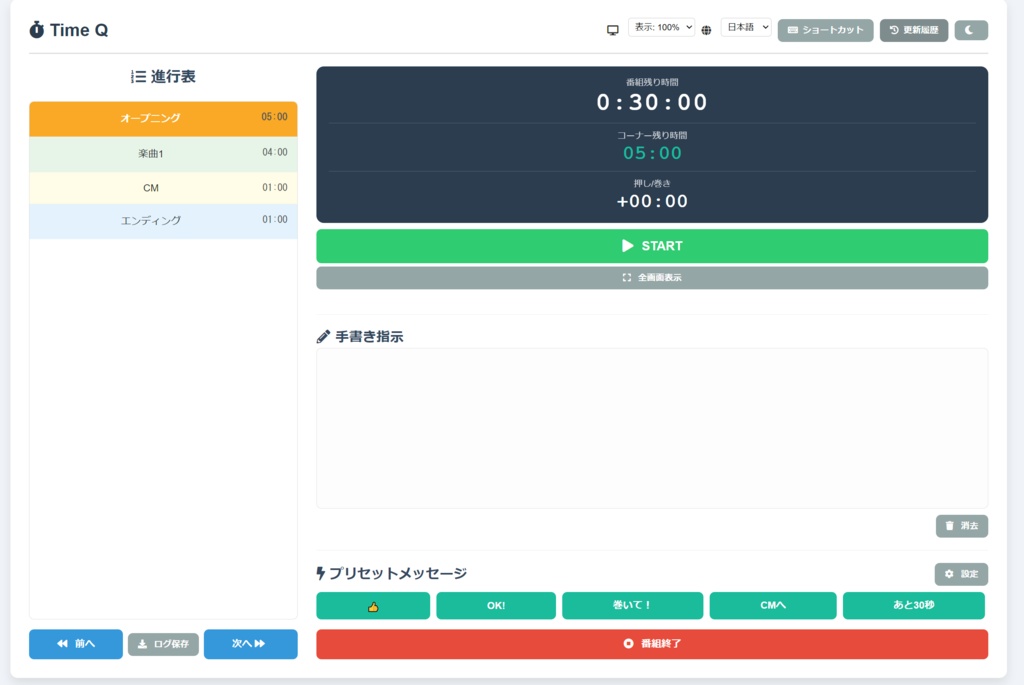This screenshot has width=1024, height=685.
Task: Open keyboard shortcuts via ショートカット button
Action: (825, 30)
